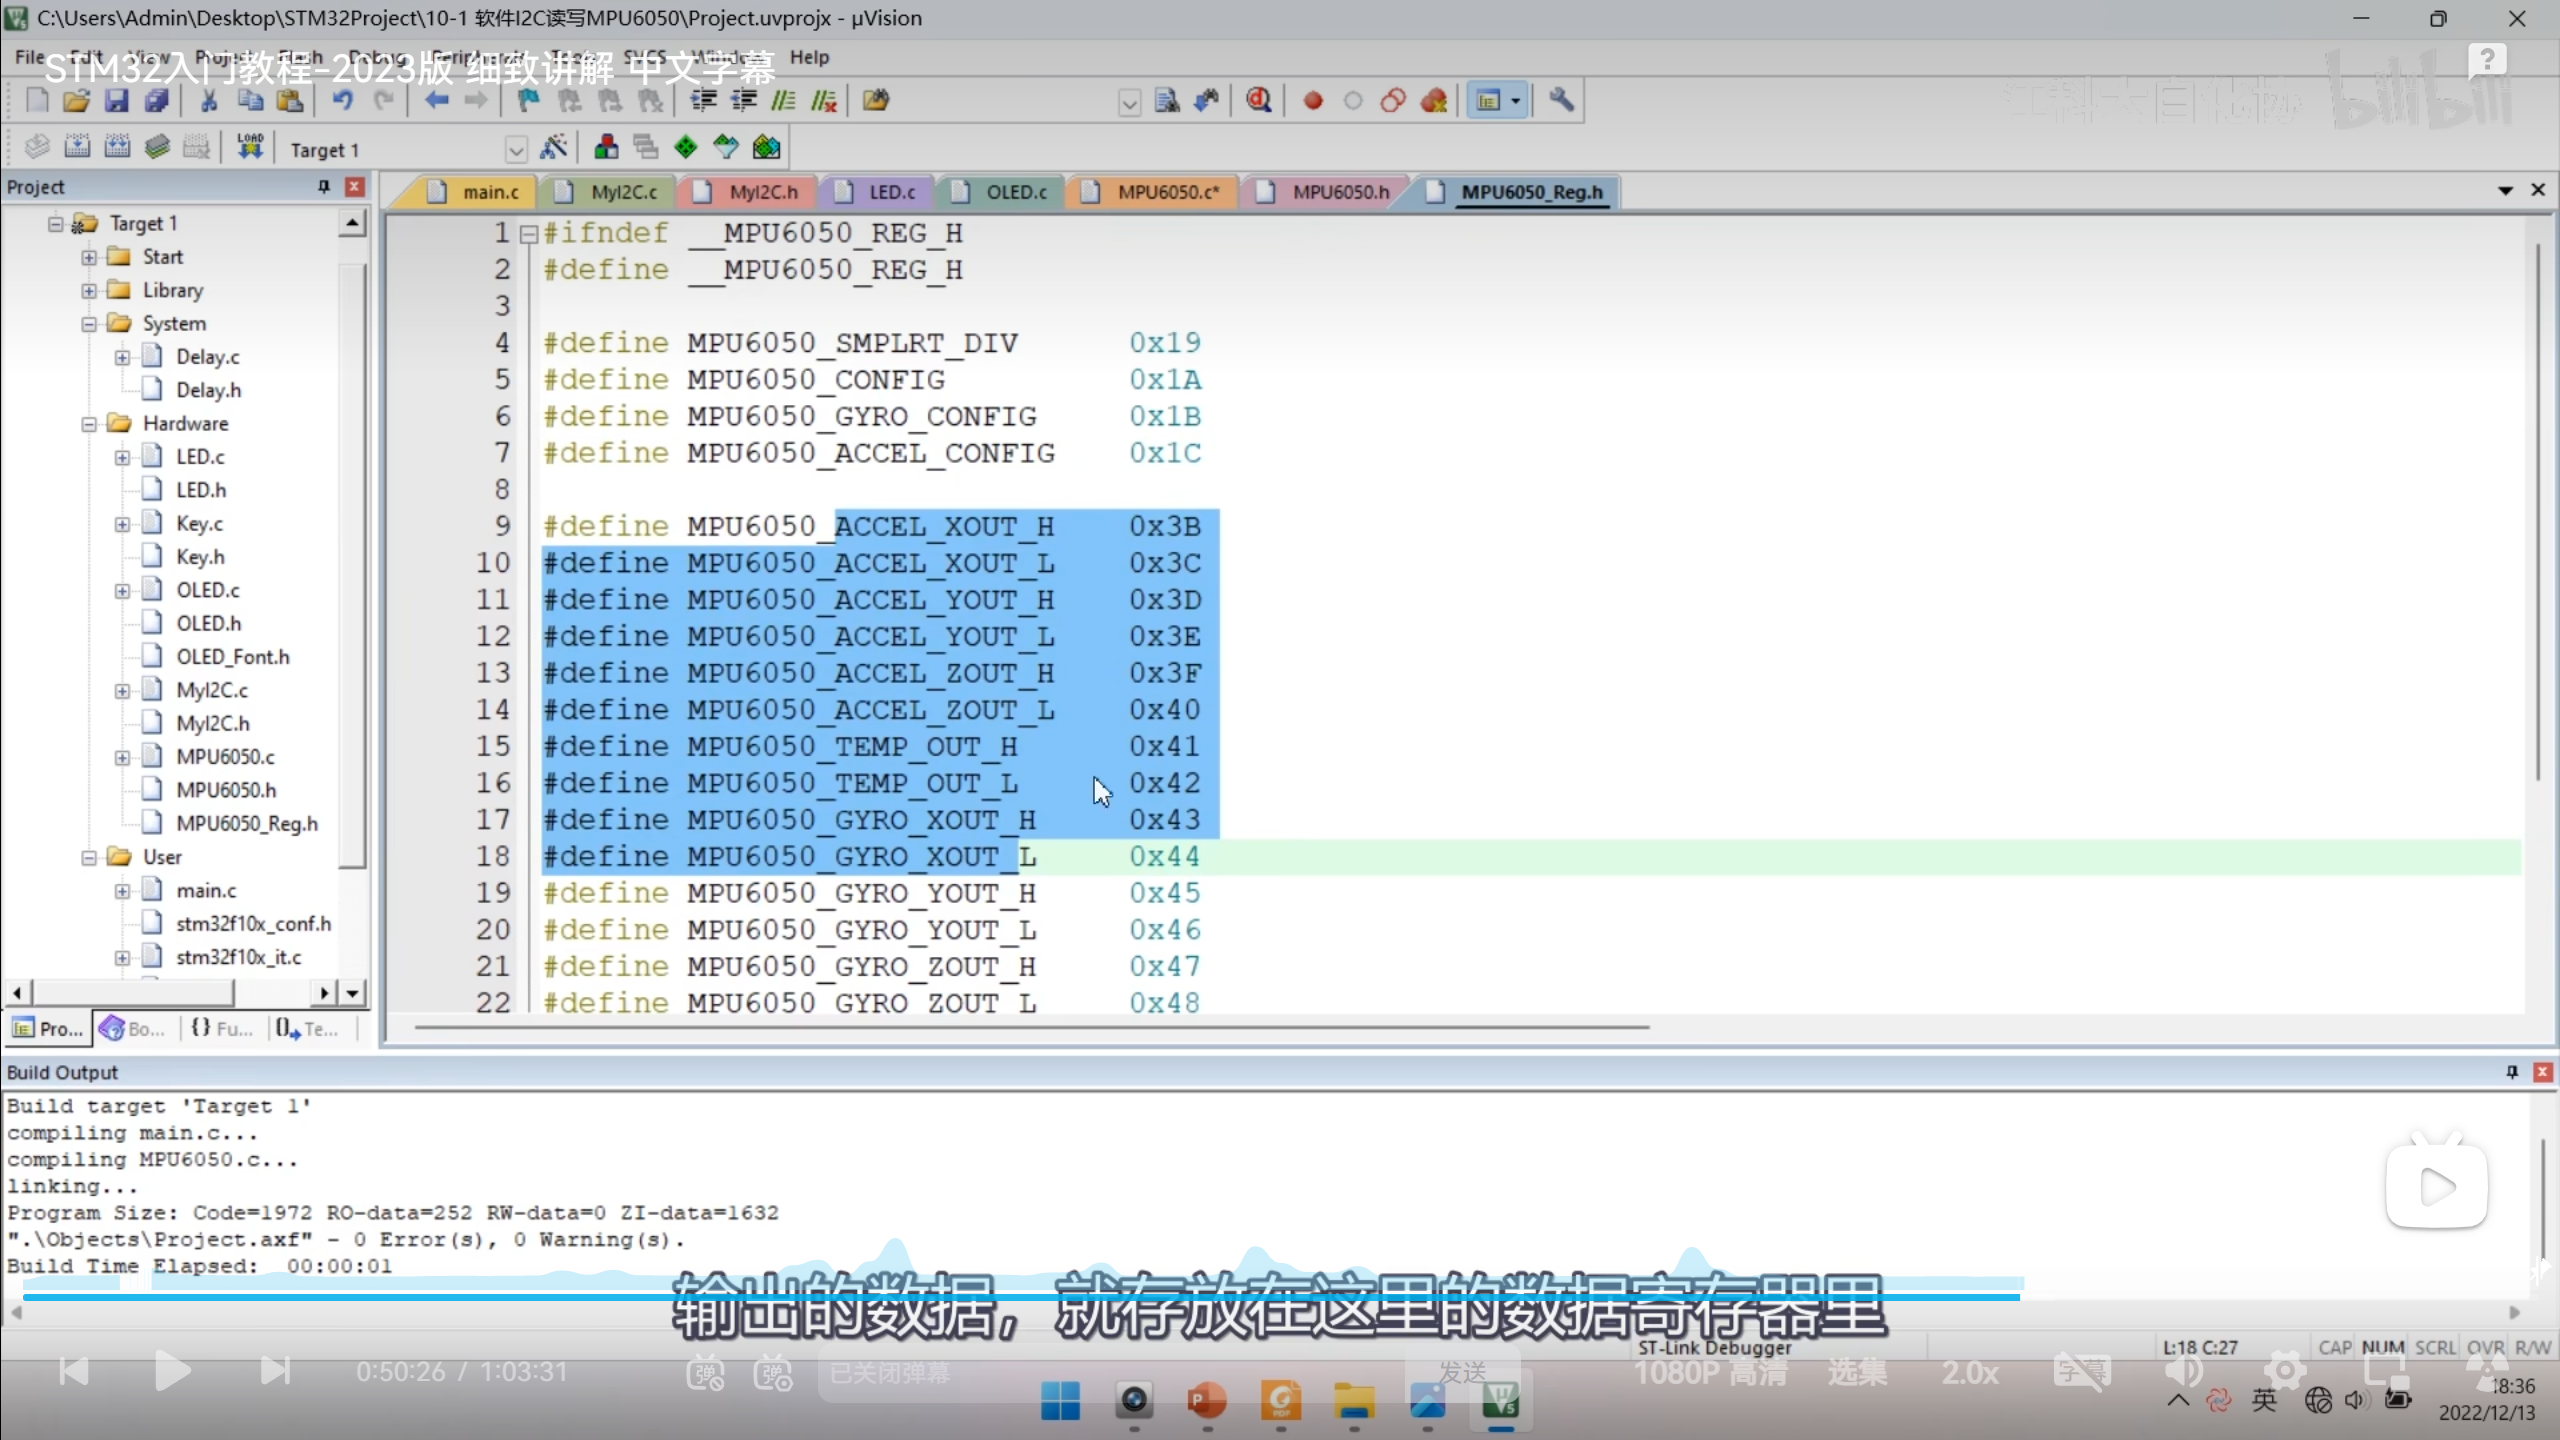
Task: Switch to the MPU6050.c editor tab
Action: pyautogui.click(x=1166, y=192)
